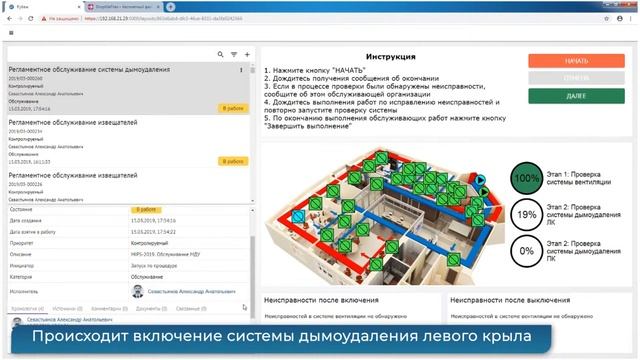Viewport: 640px width, 360px height.
Task: Click В работе badge in Состояние row
Action: tap(146, 209)
